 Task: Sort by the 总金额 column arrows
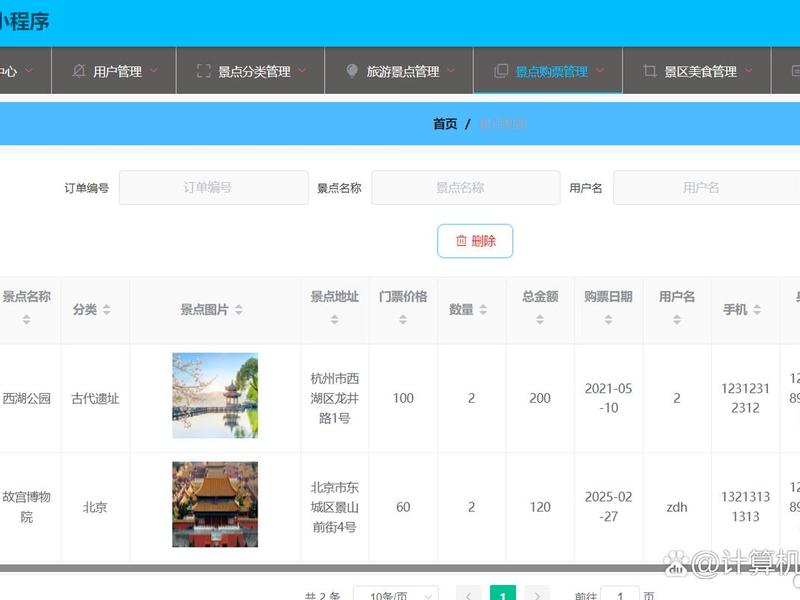540,320
